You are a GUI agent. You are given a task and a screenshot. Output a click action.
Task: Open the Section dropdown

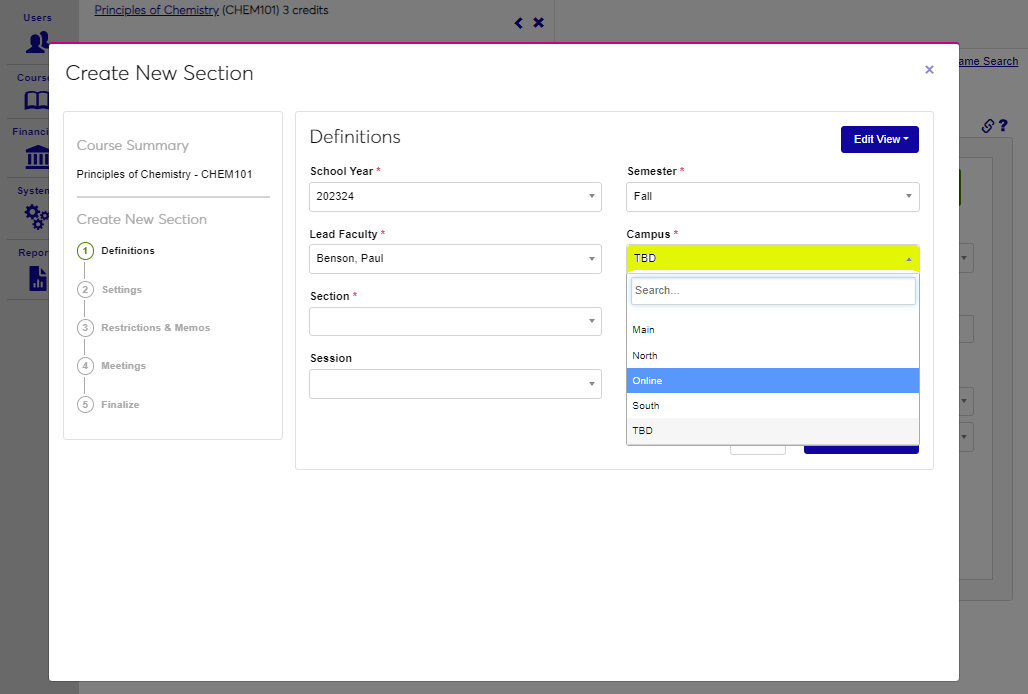(x=455, y=322)
